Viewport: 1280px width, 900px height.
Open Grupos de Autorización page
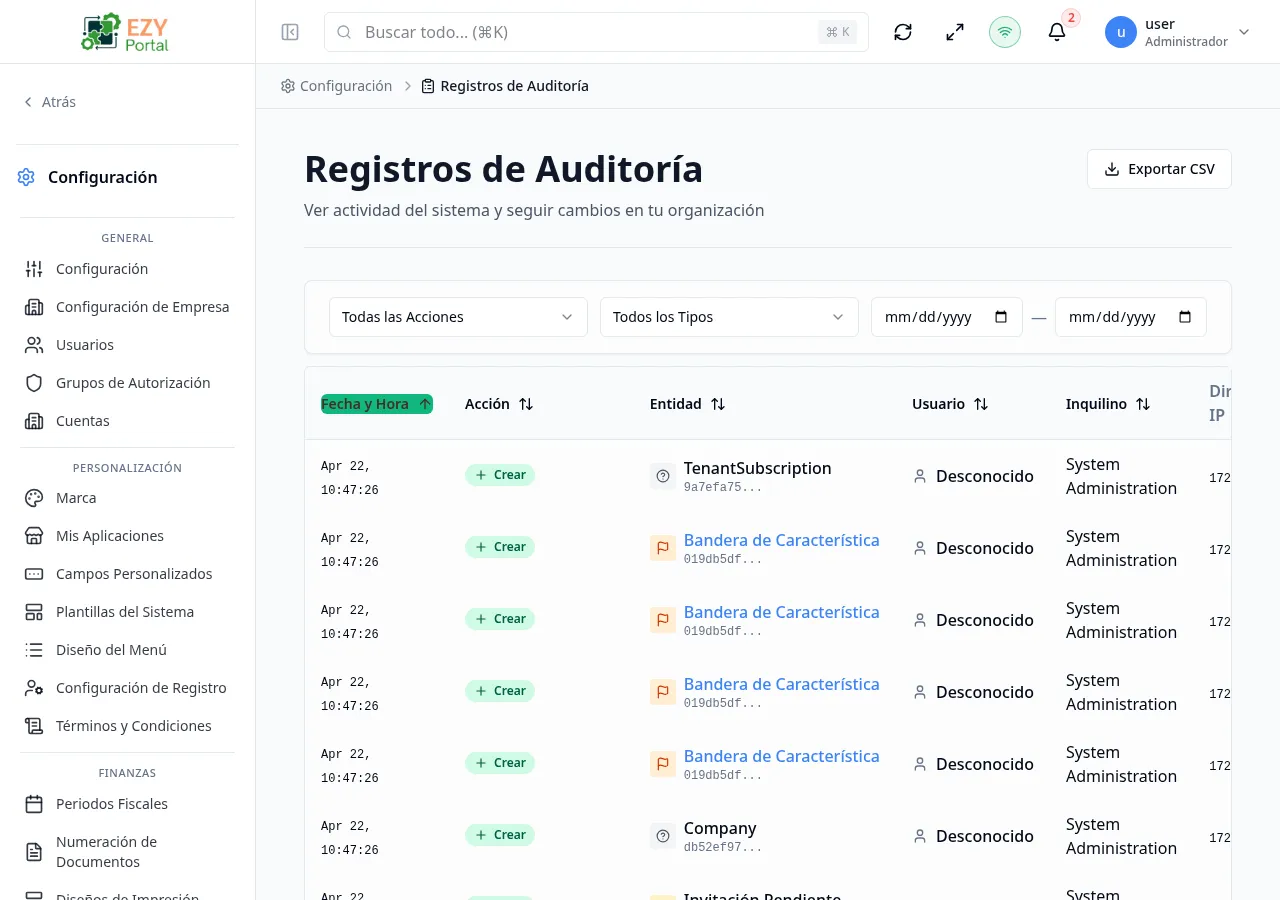[x=128, y=383]
